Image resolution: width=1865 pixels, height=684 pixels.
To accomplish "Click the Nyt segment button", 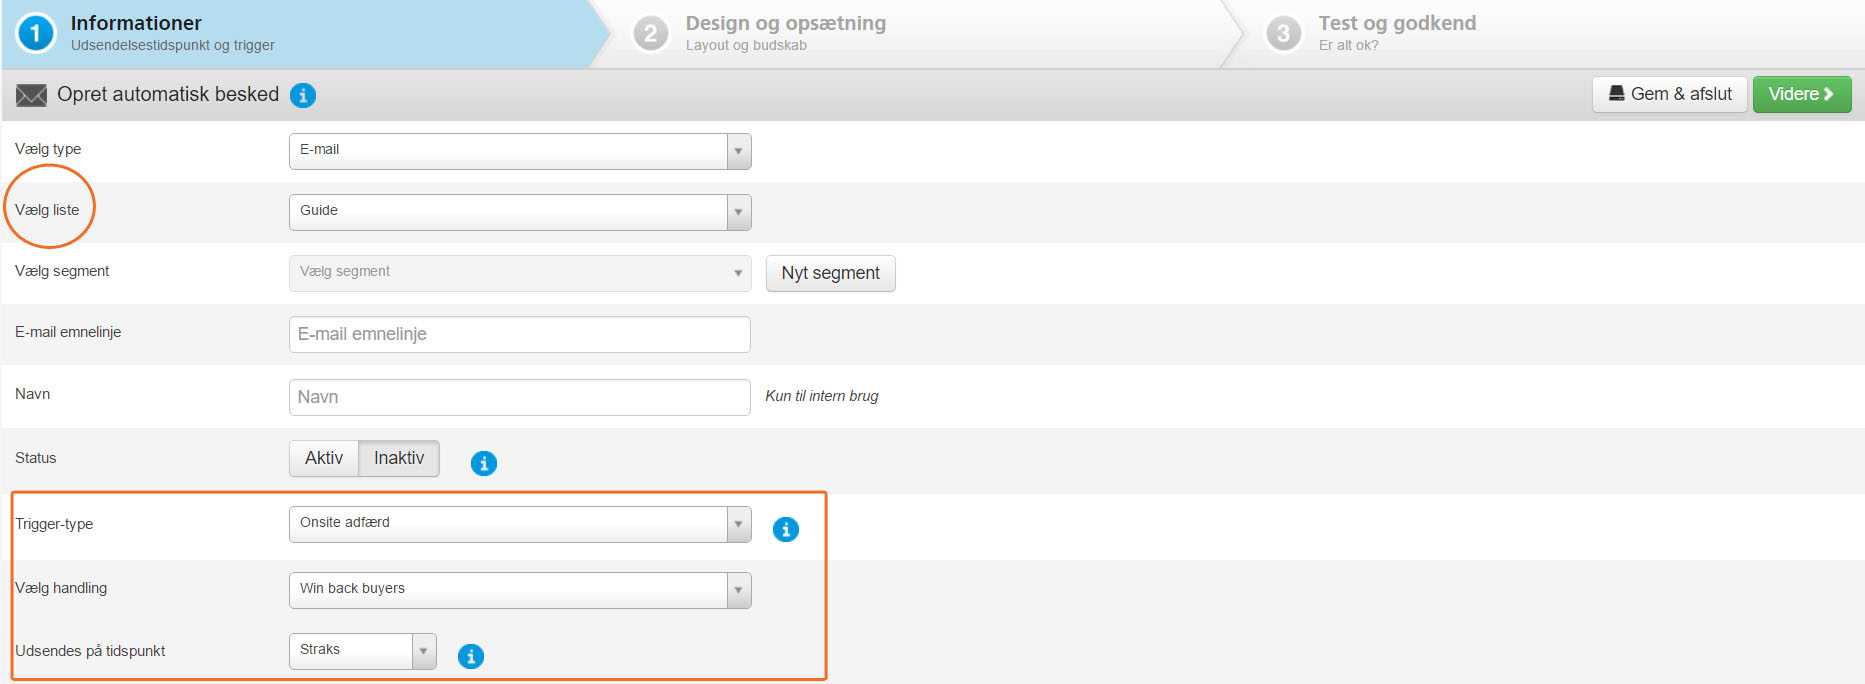I will pyautogui.click(x=831, y=273).
